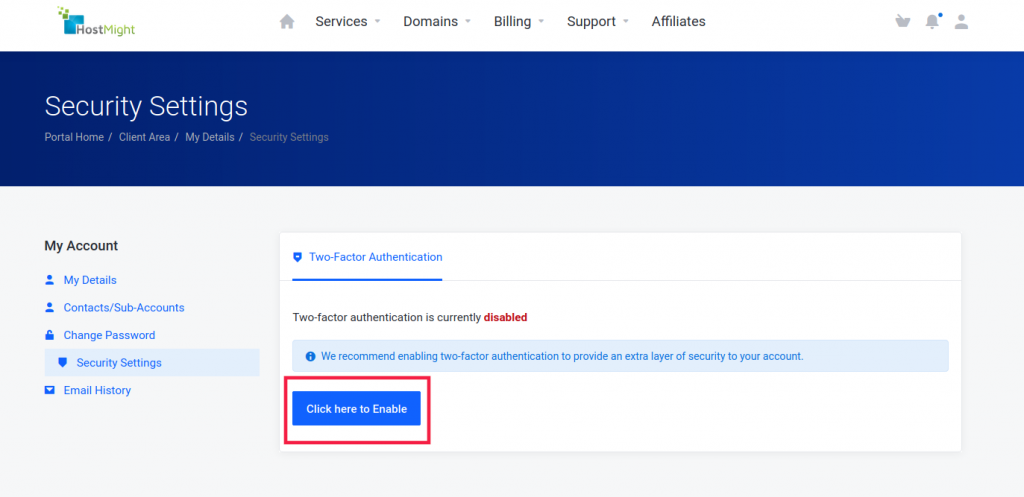Expand the Domains dropdown menu
The width and height of the screenshot is (1024, 497).
[x=437, y=22]
